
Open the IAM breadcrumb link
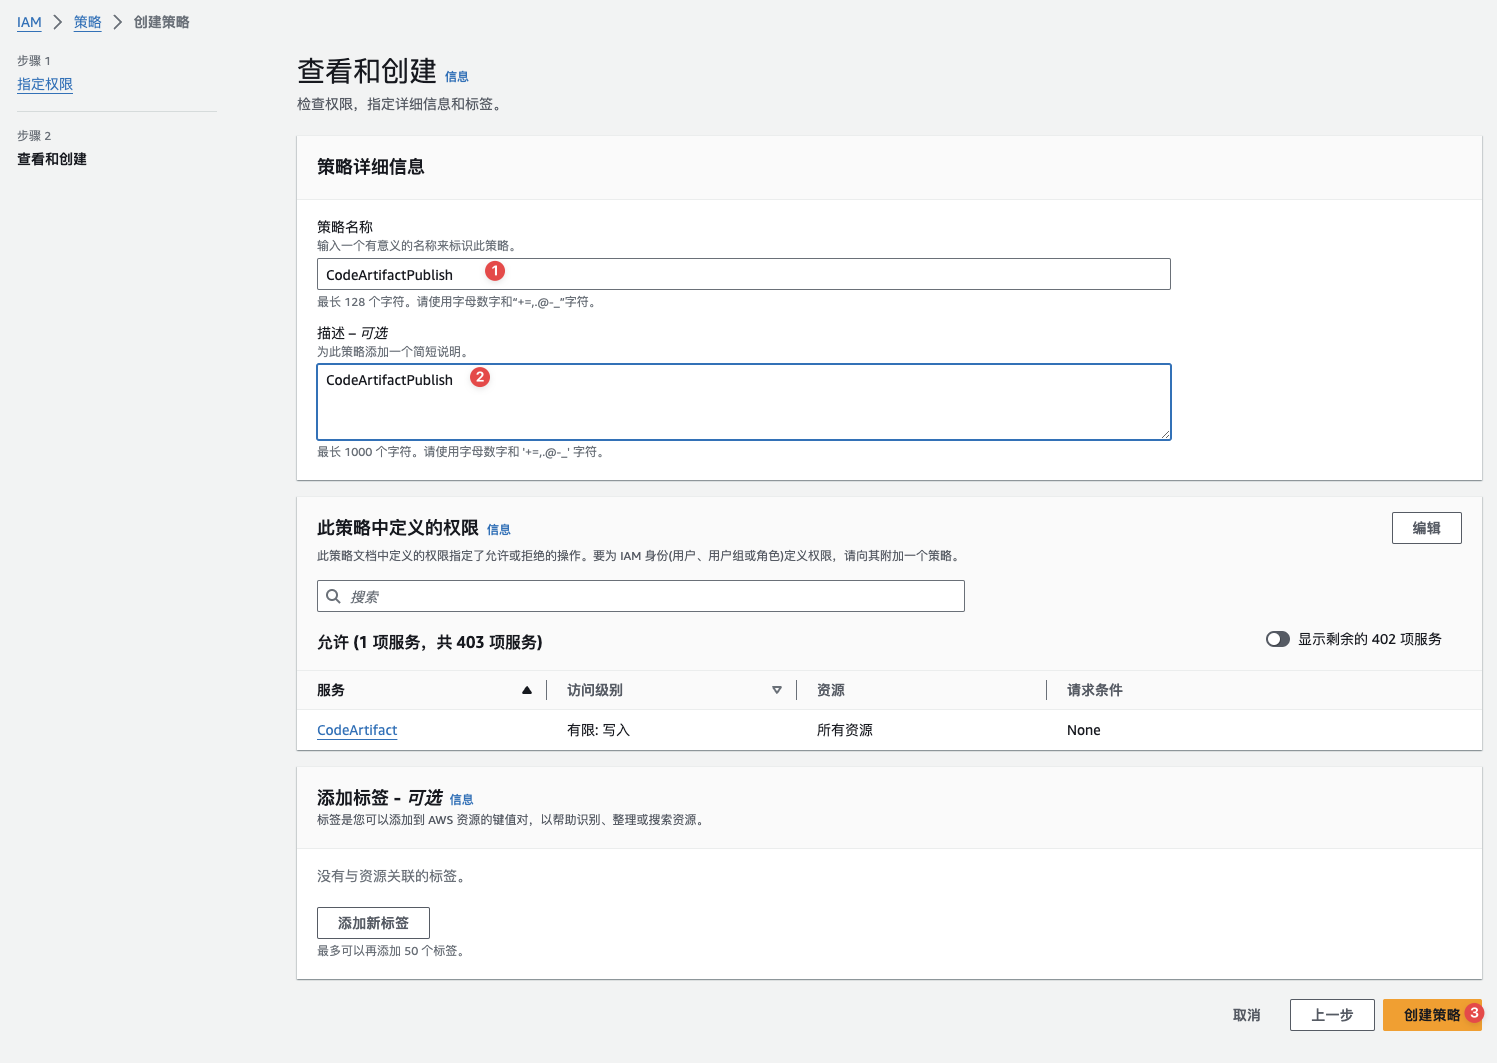[x=29, y=22]
